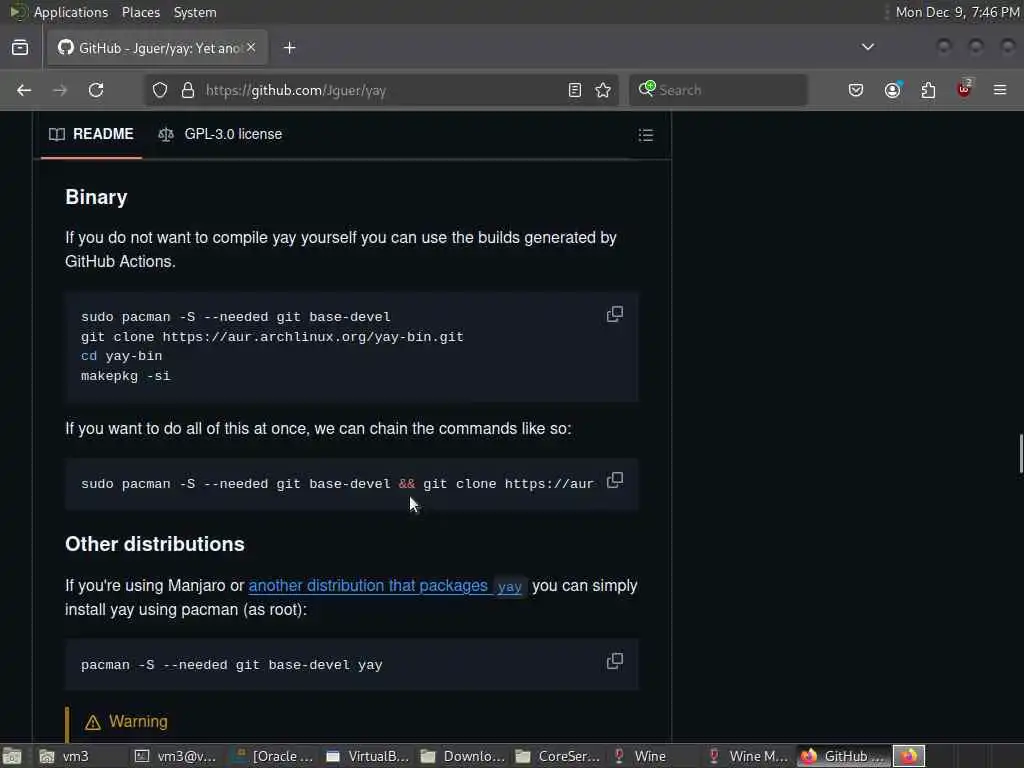
Task: Click the page vertical scrollbar thumb
Action: click(1020, 453)
